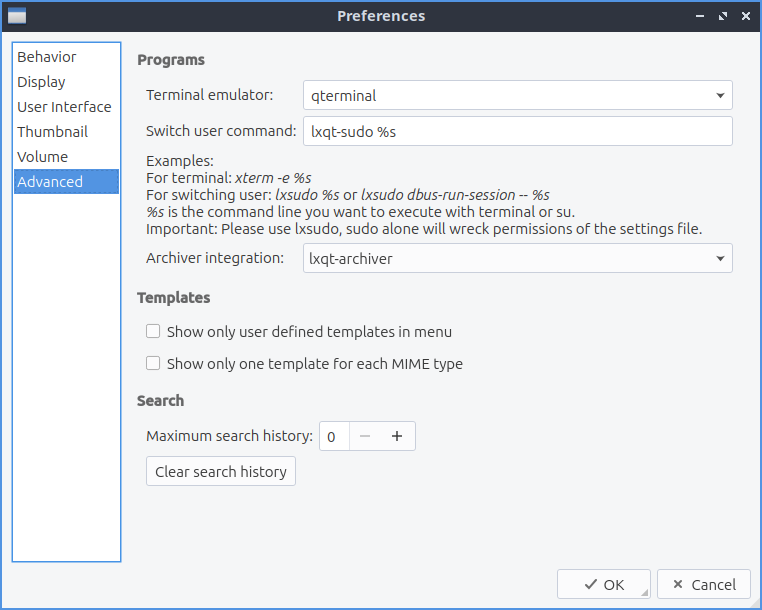This screenshot has width=762, height=610.
Task: Confirm settings with the OK button
Action: [603, 585]
